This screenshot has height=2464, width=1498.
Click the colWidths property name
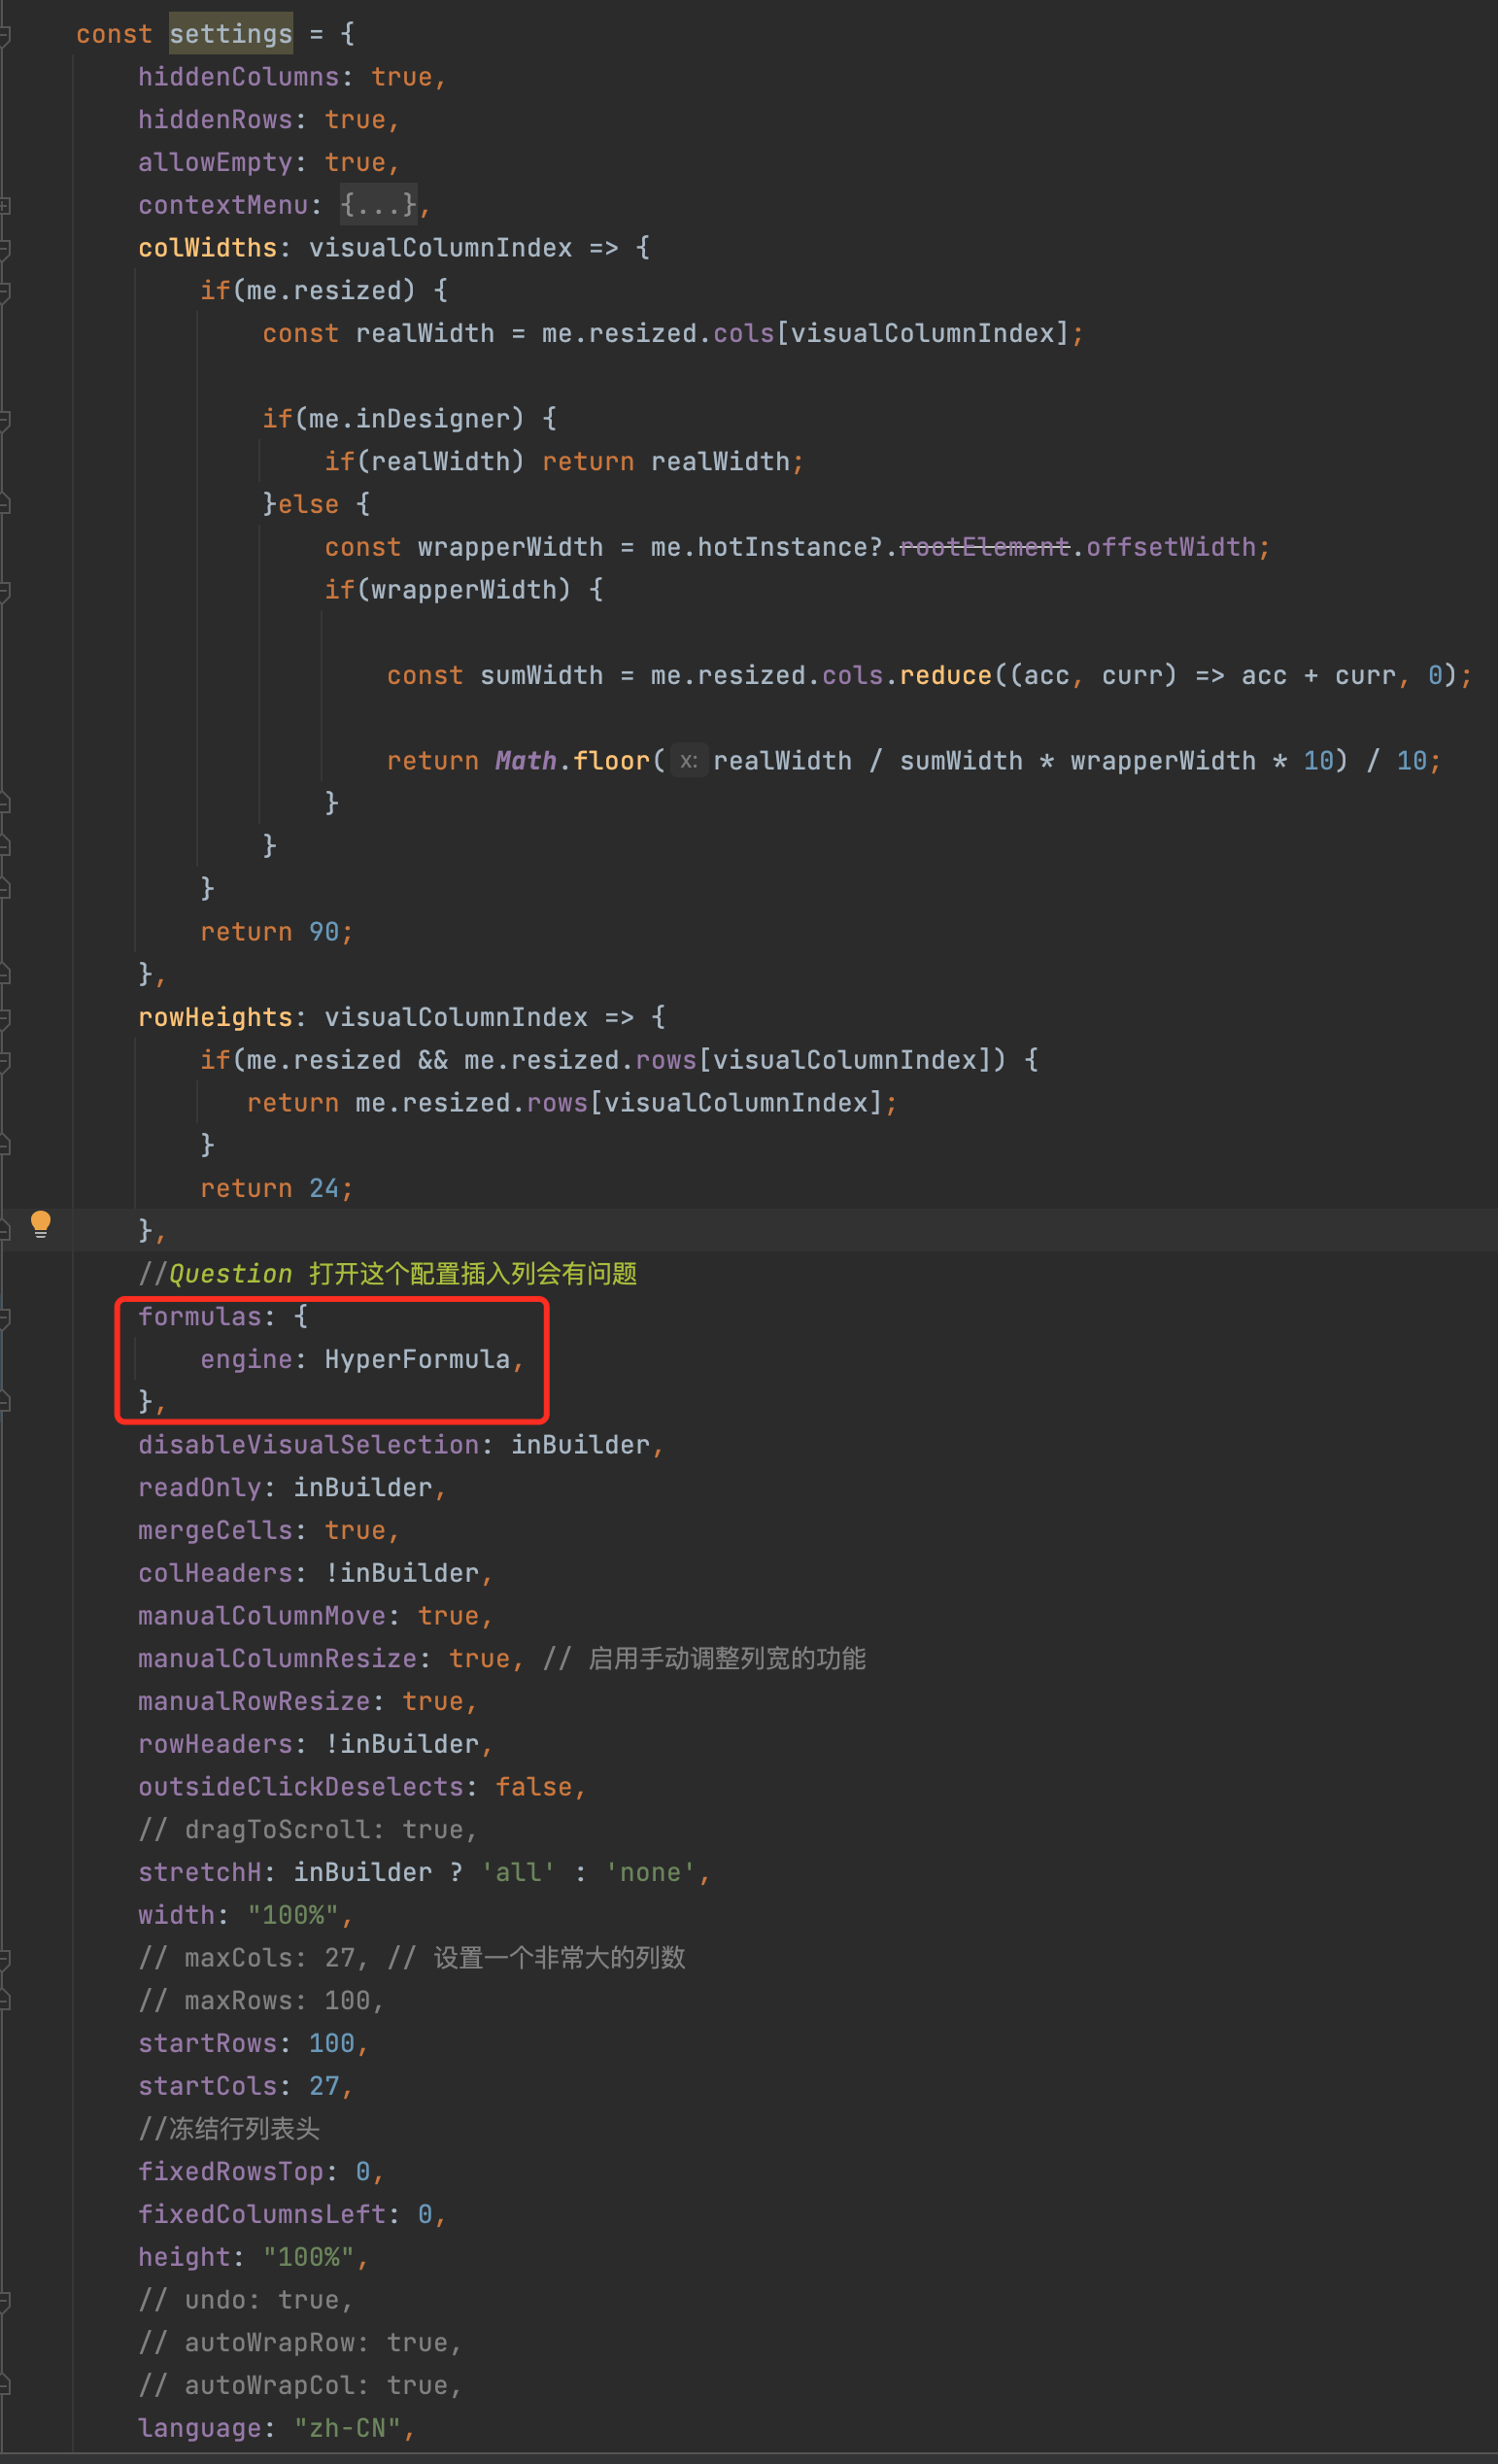click(208, 248)
